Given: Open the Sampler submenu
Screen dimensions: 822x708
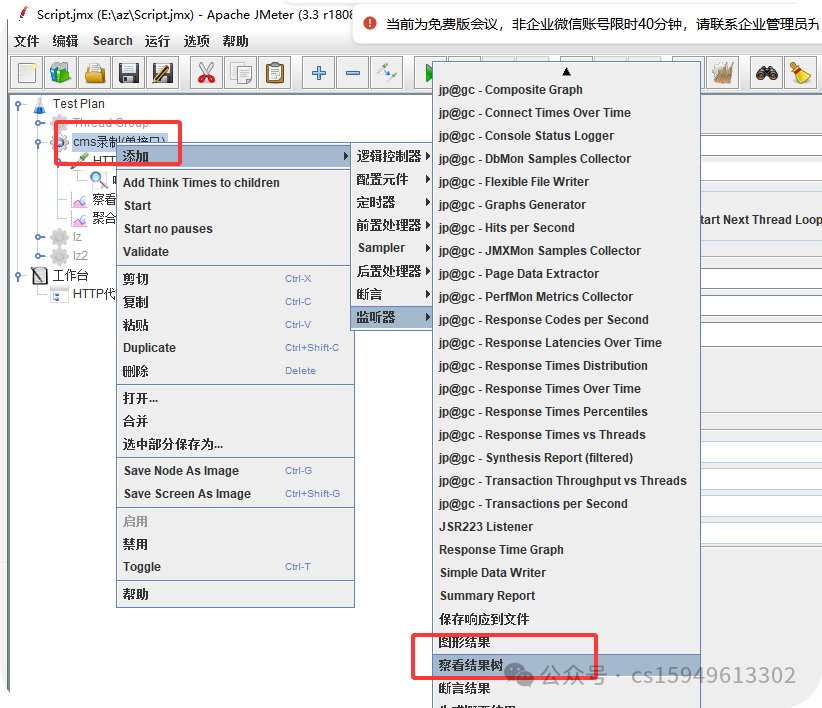Looking at the screenshot, I should click(x=392, y=248).
